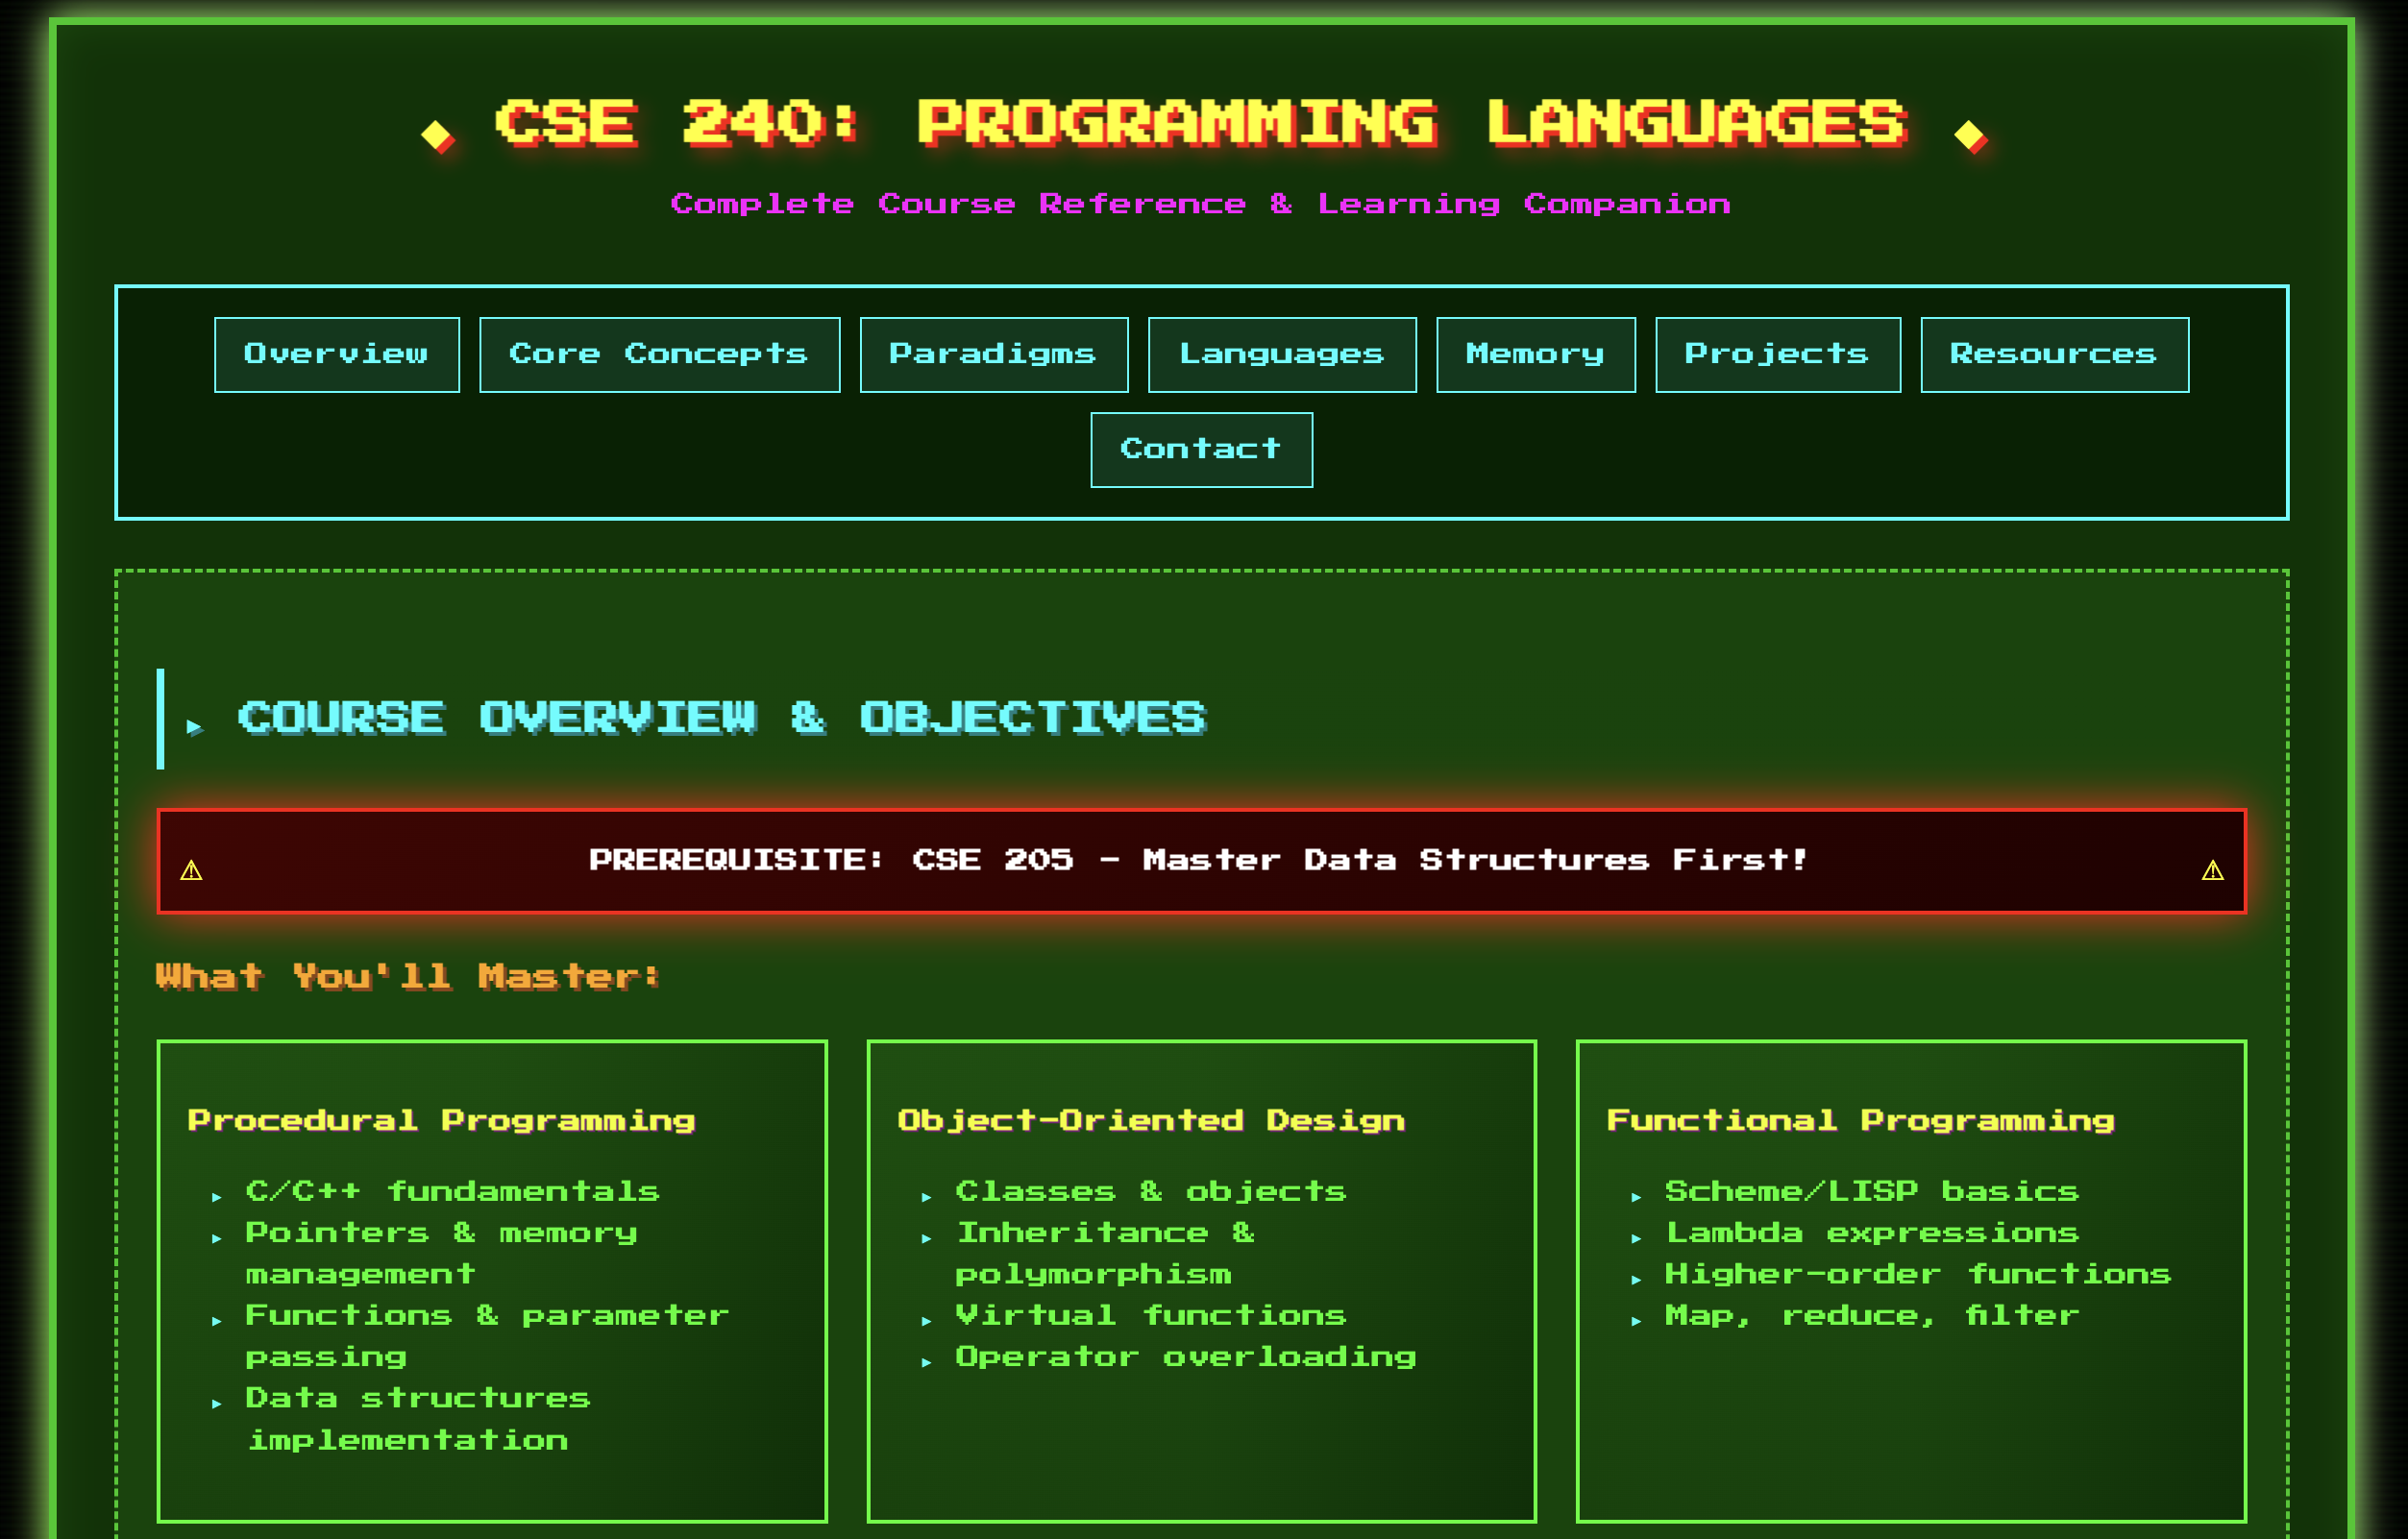Click Functions & parameter passing item

[487, 1336]
